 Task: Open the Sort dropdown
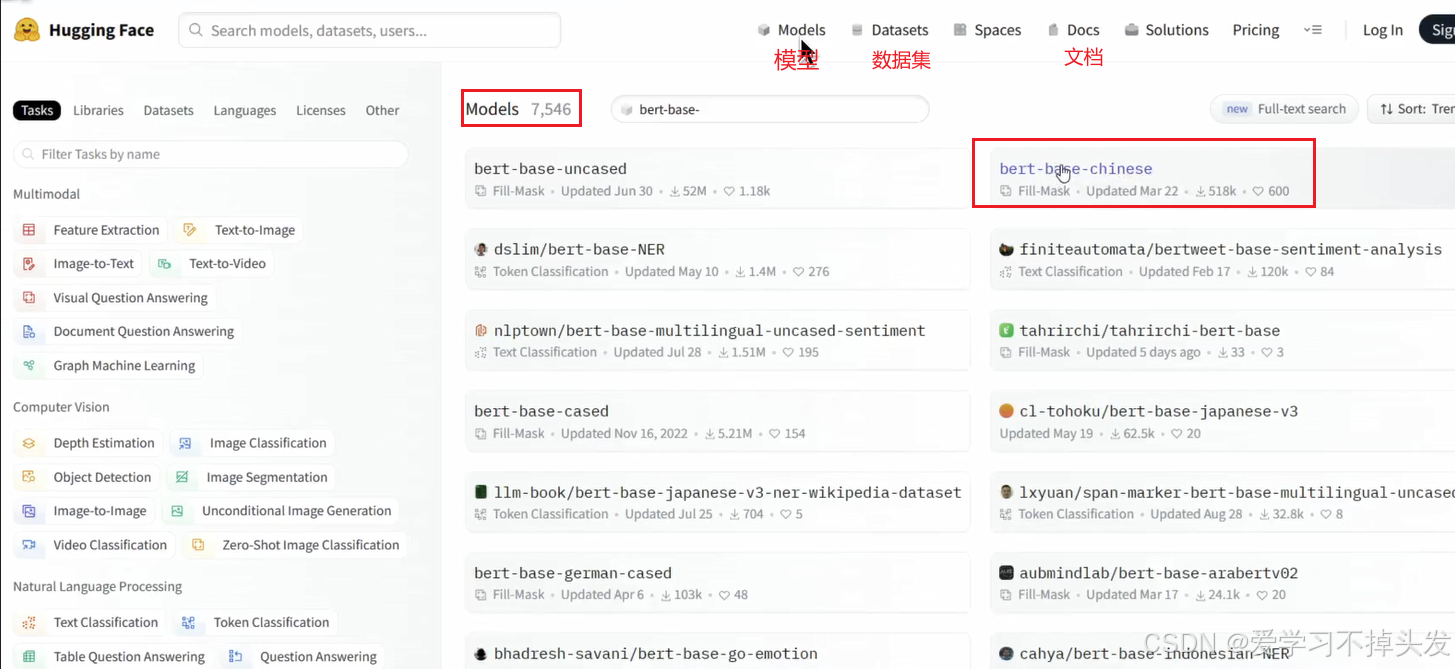1411,109
